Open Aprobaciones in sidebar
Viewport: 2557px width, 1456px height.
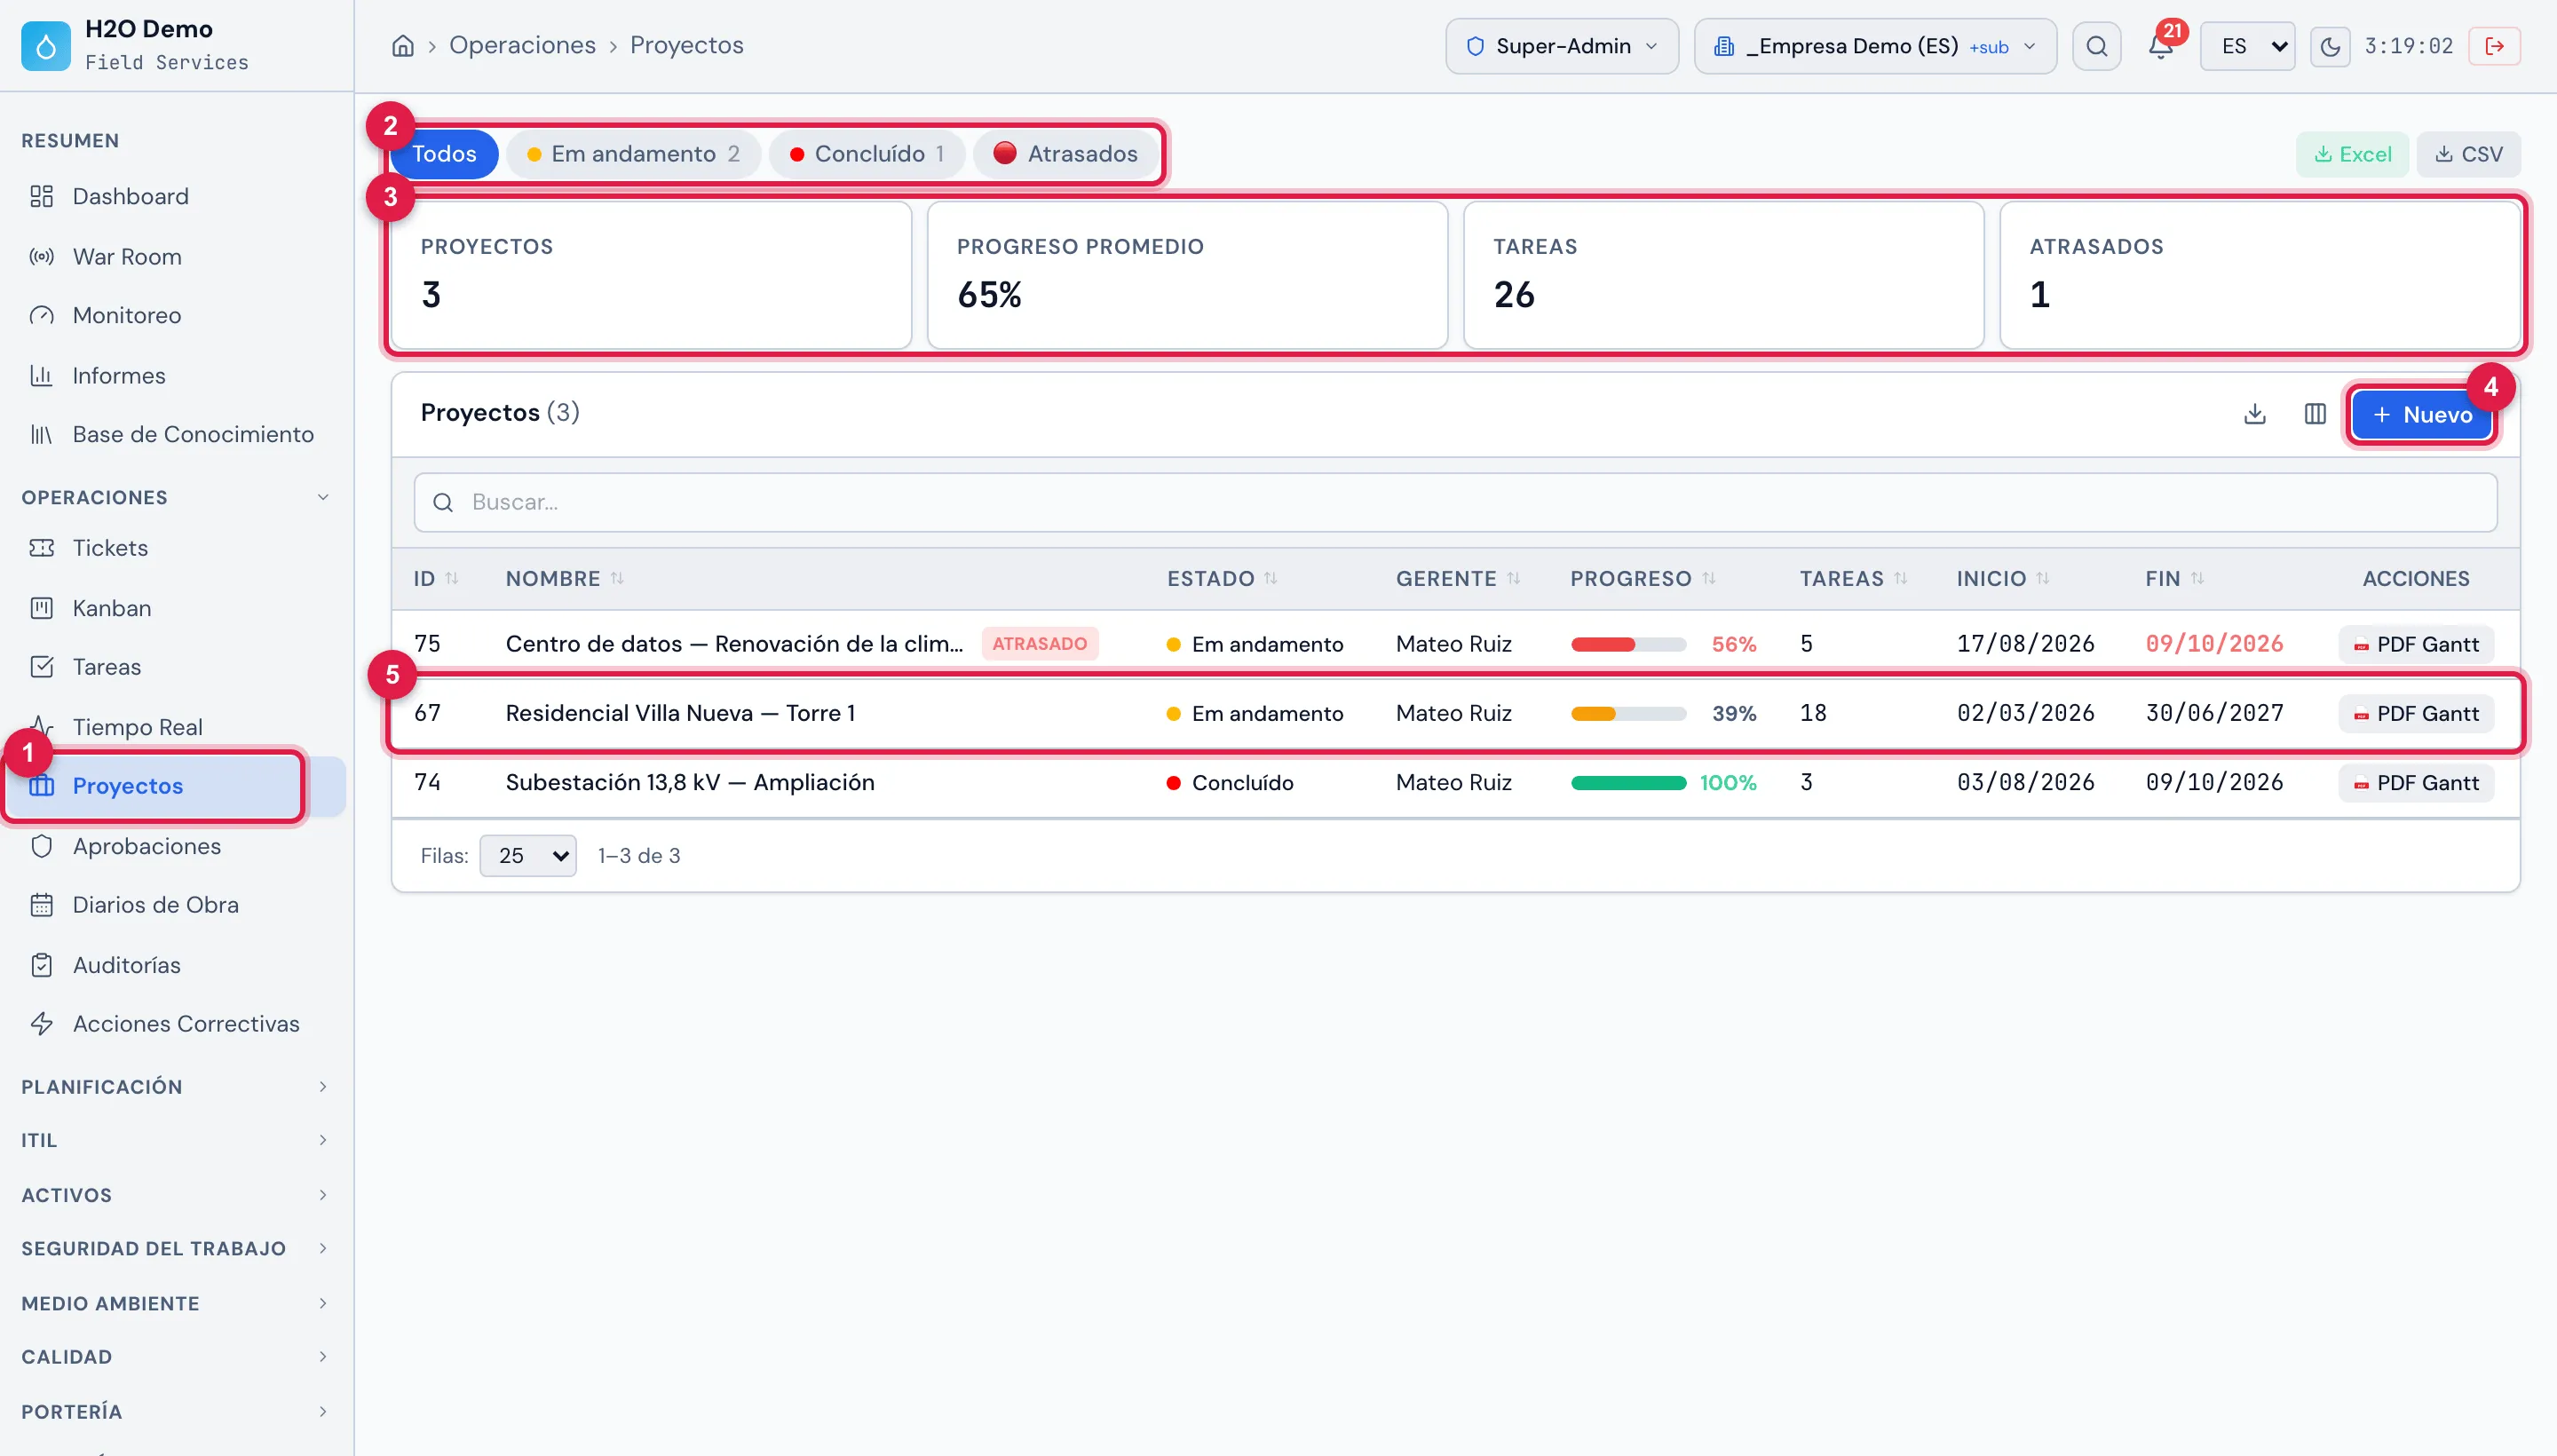coord(147,846)
